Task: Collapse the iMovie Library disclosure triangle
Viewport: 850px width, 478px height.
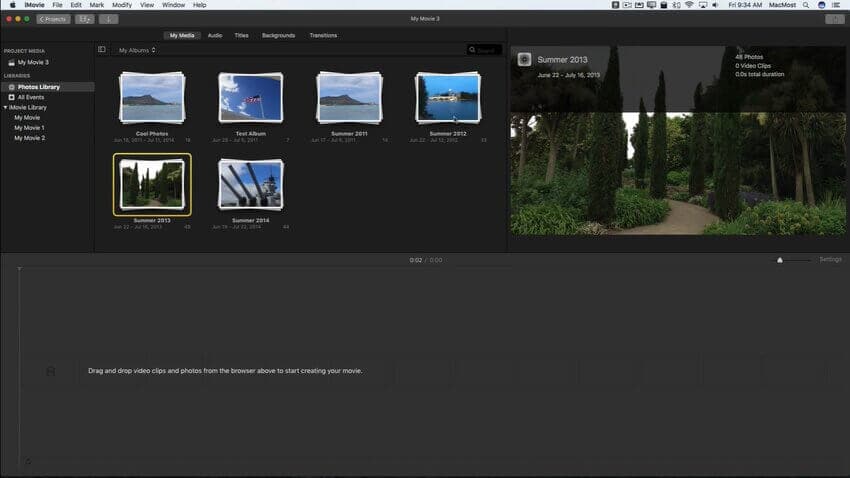Action: tap(5, 107)
